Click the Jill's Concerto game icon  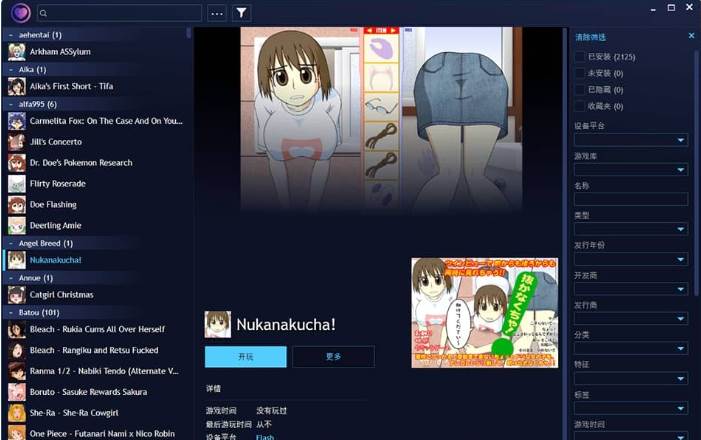click(17, 142)
